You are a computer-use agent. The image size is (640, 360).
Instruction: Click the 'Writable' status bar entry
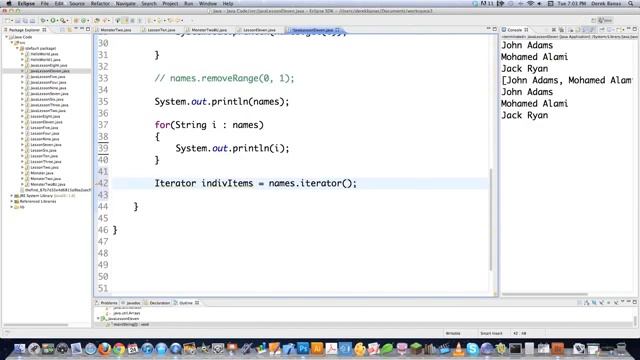(x=453, y=333)
